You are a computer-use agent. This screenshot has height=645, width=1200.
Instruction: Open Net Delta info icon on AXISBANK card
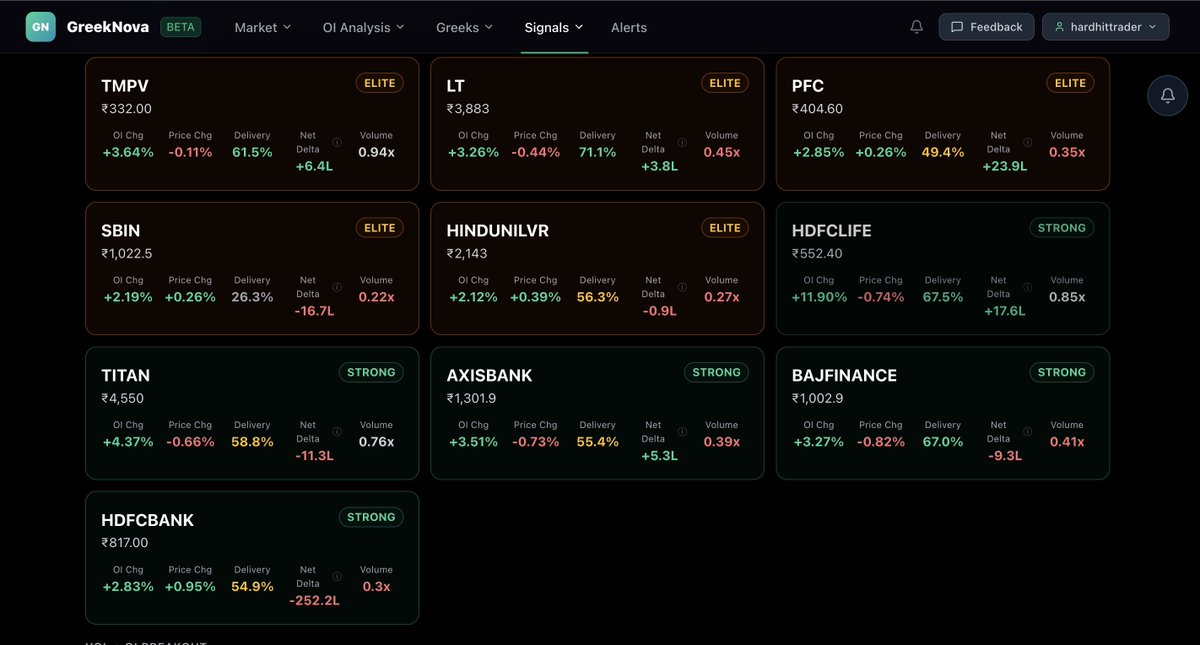[682, 432]
